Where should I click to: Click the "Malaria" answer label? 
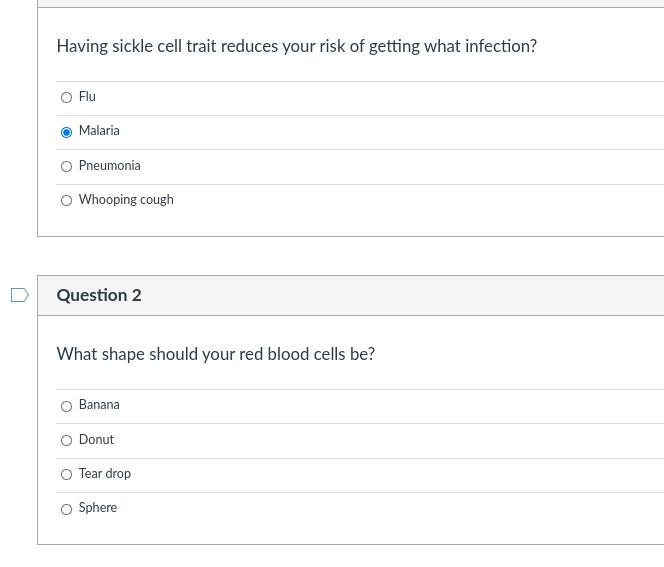[99, 131]
